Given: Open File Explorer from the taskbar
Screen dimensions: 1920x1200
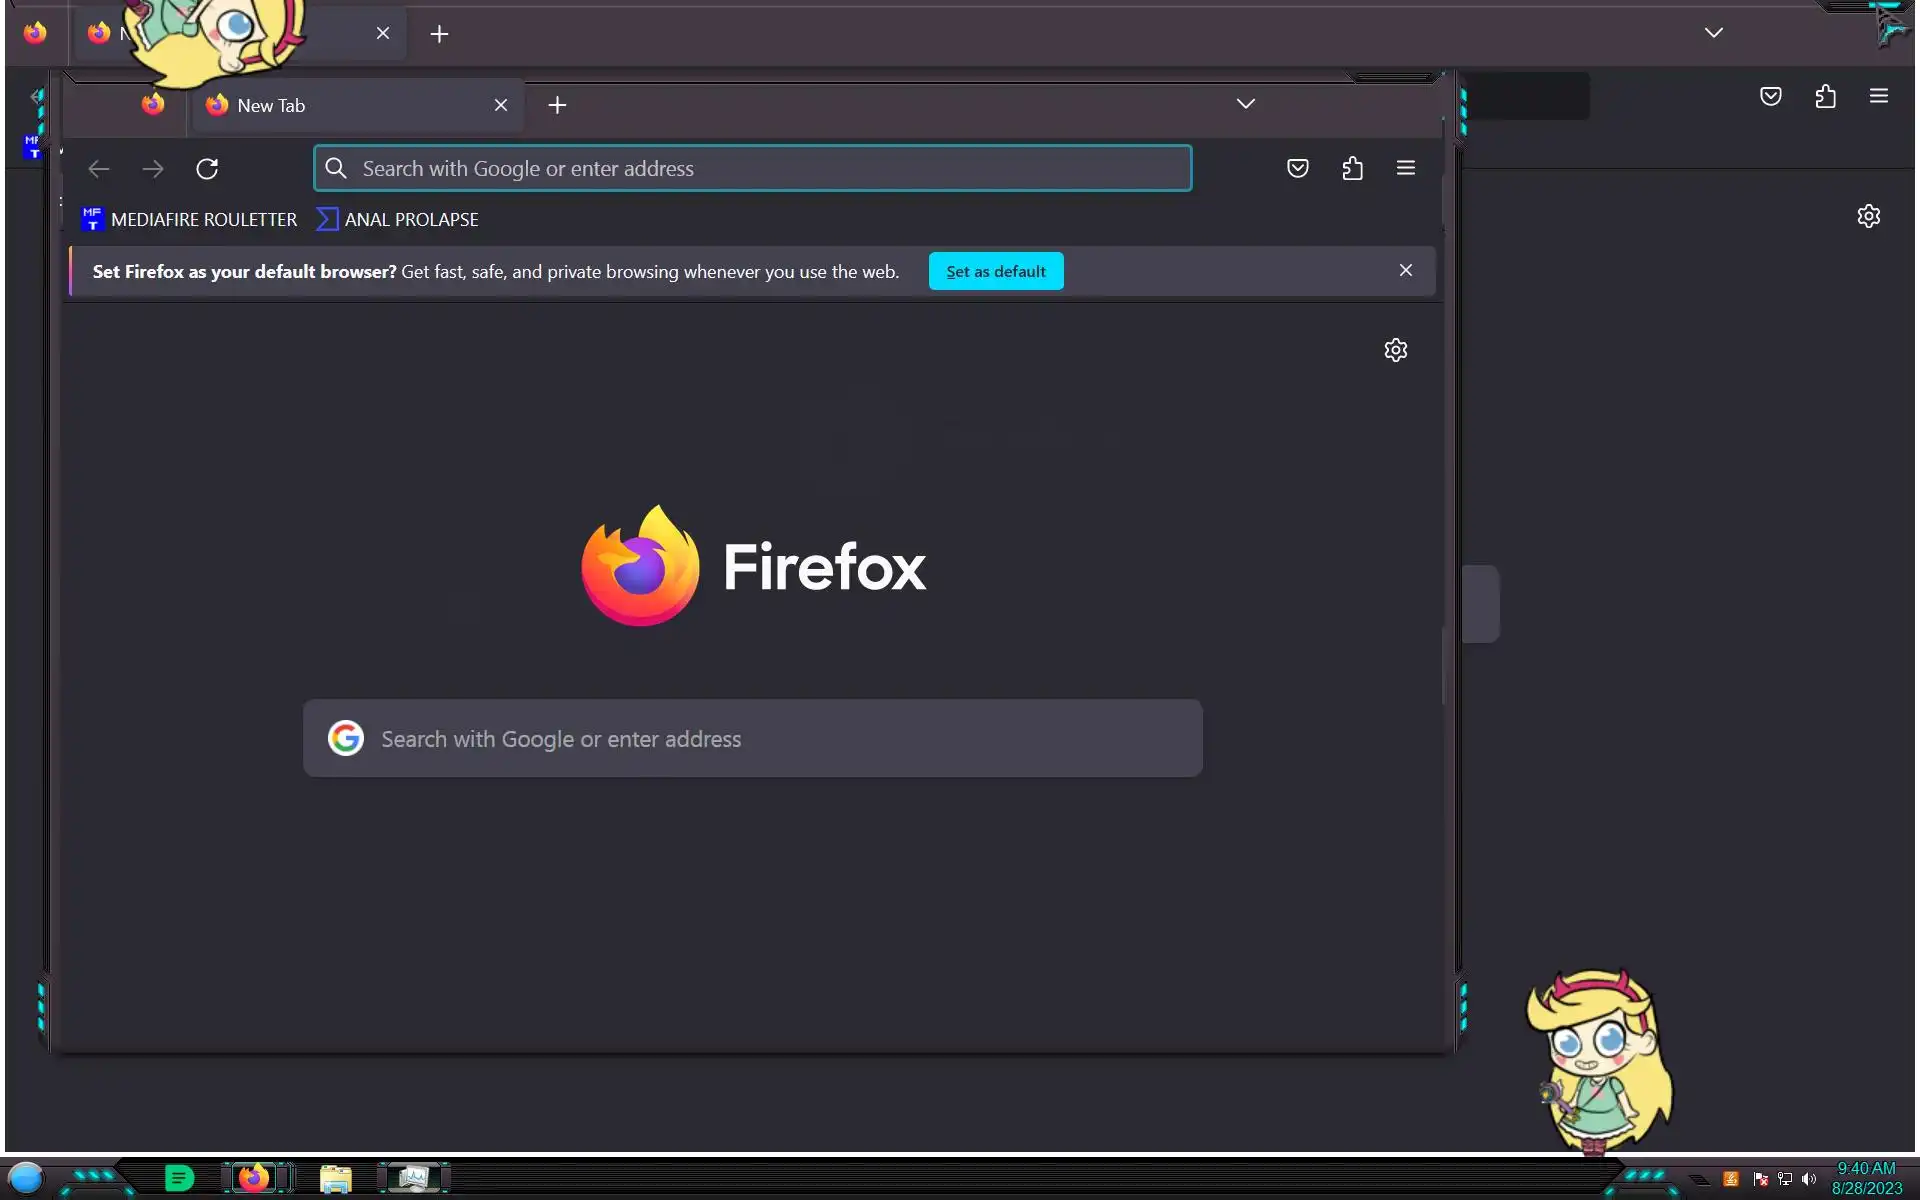Looking at the screenshot, I should (335, 1178).
